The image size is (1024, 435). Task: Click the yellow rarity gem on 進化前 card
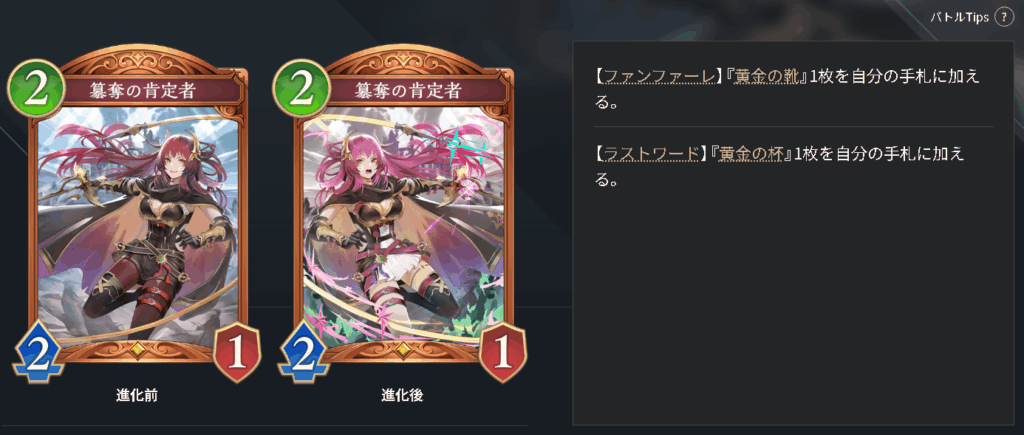(137, 350)
